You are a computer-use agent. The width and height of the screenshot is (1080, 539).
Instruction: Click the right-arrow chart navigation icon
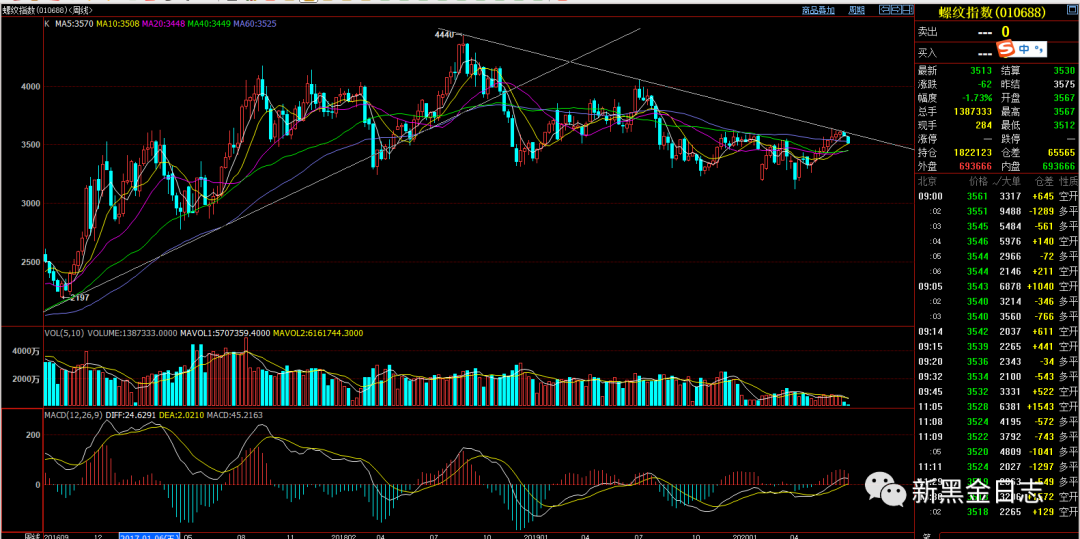[896, 10]
